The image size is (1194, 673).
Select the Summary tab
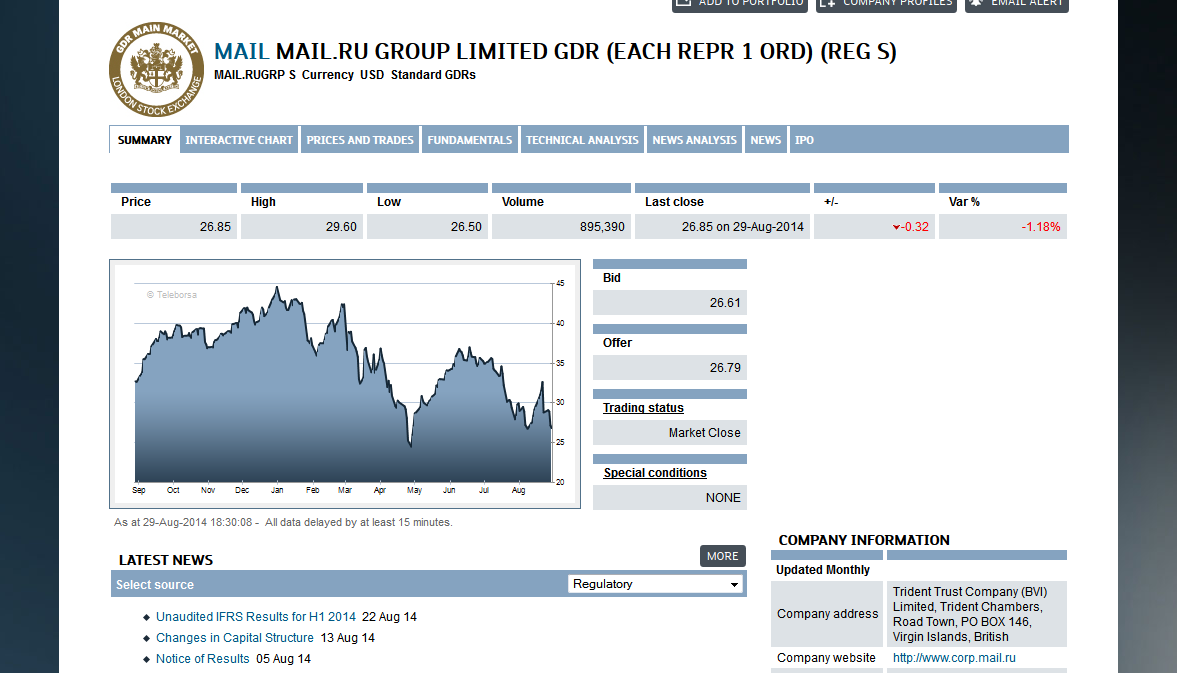[145, 140]
